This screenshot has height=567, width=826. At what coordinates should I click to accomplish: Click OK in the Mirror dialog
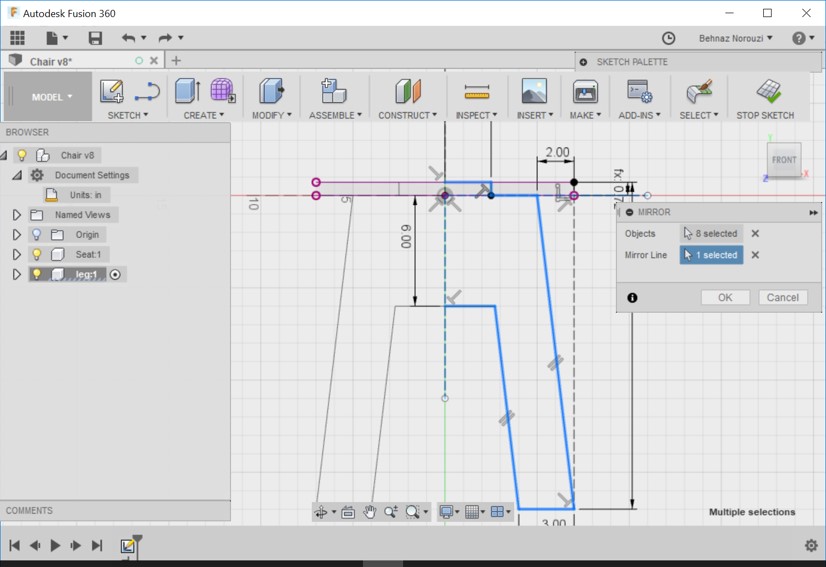point(725,298)
